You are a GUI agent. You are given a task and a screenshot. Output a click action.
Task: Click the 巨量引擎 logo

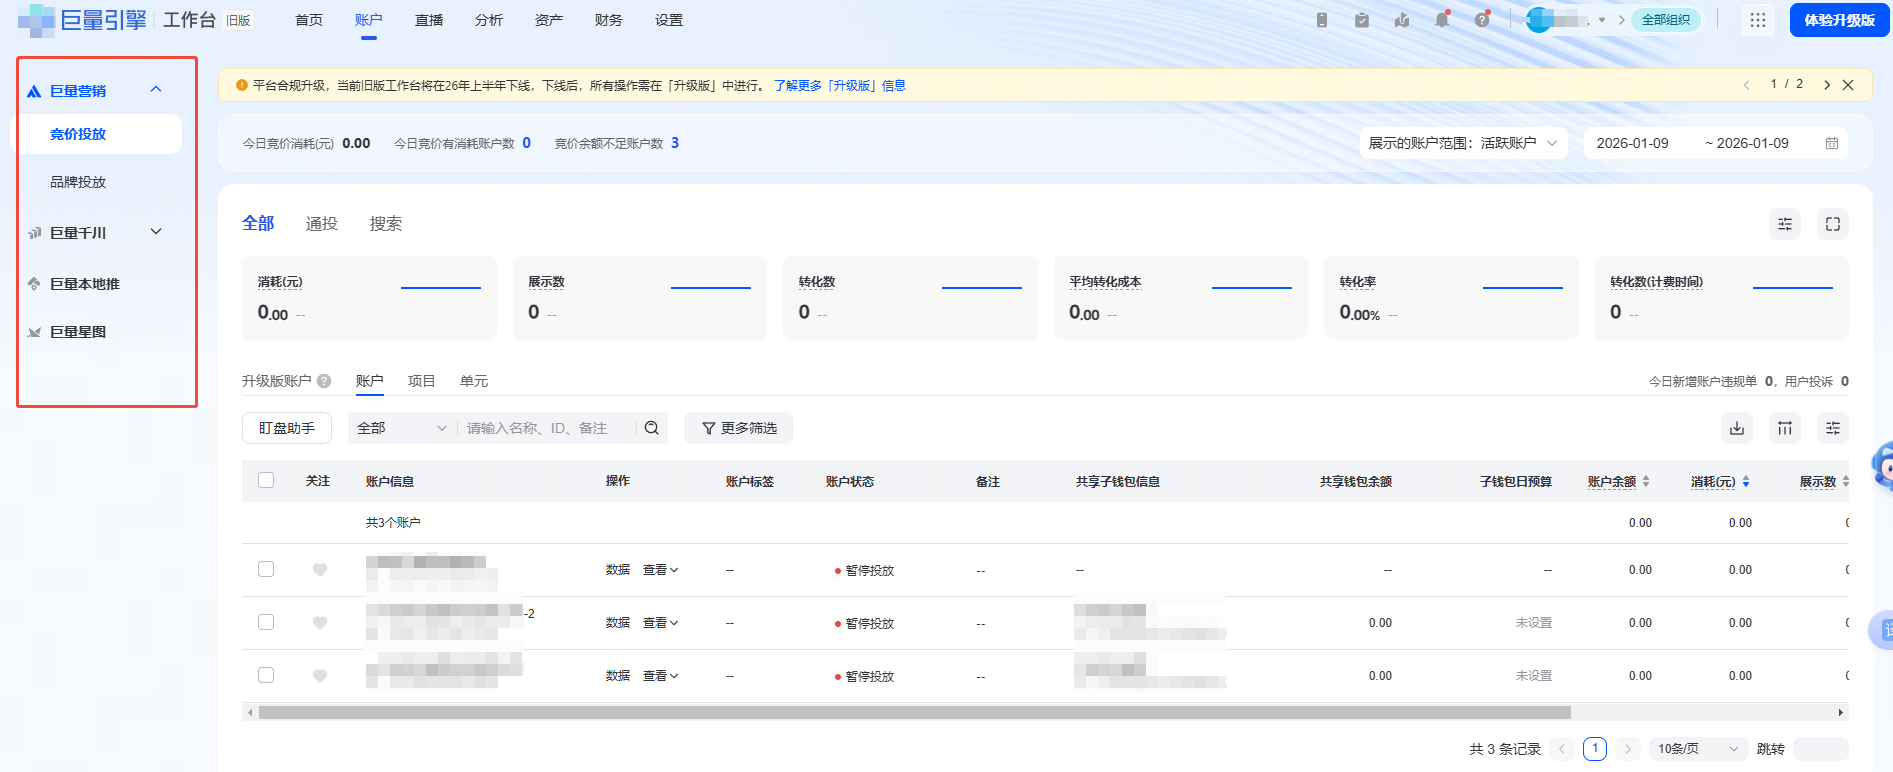[x=82, y=20]
